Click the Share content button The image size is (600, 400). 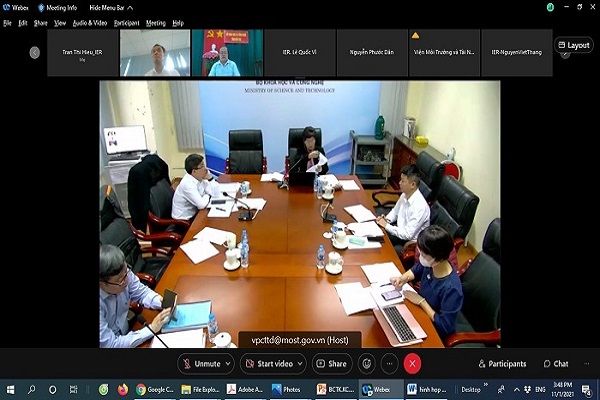(x=332, y=364)
